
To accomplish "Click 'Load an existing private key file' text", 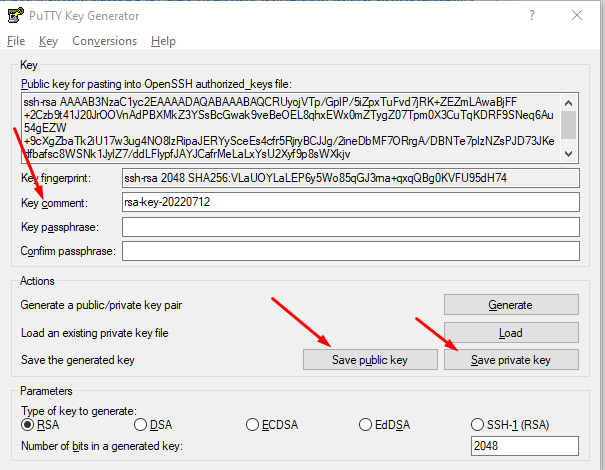I will pos(95,333).
